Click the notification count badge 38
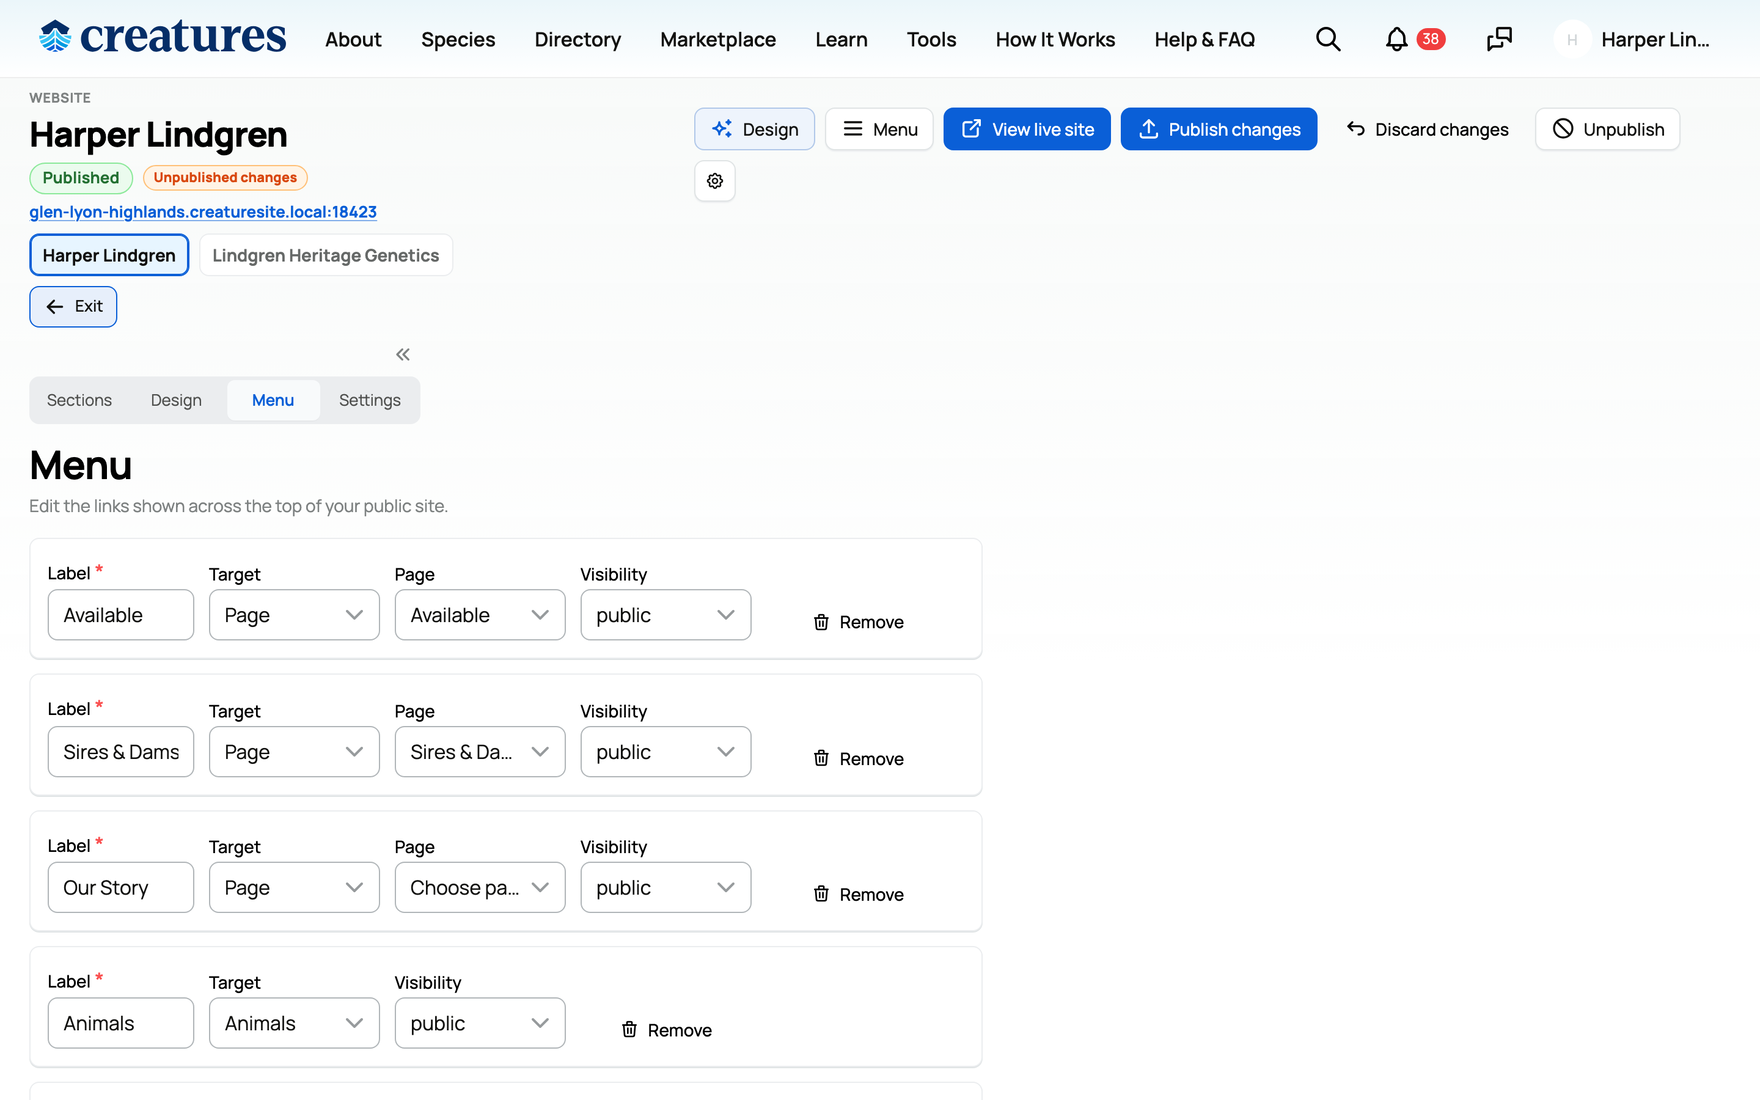Image resolution: width=1760 pixels, height=1100 pixels. tap(1431, 39)
